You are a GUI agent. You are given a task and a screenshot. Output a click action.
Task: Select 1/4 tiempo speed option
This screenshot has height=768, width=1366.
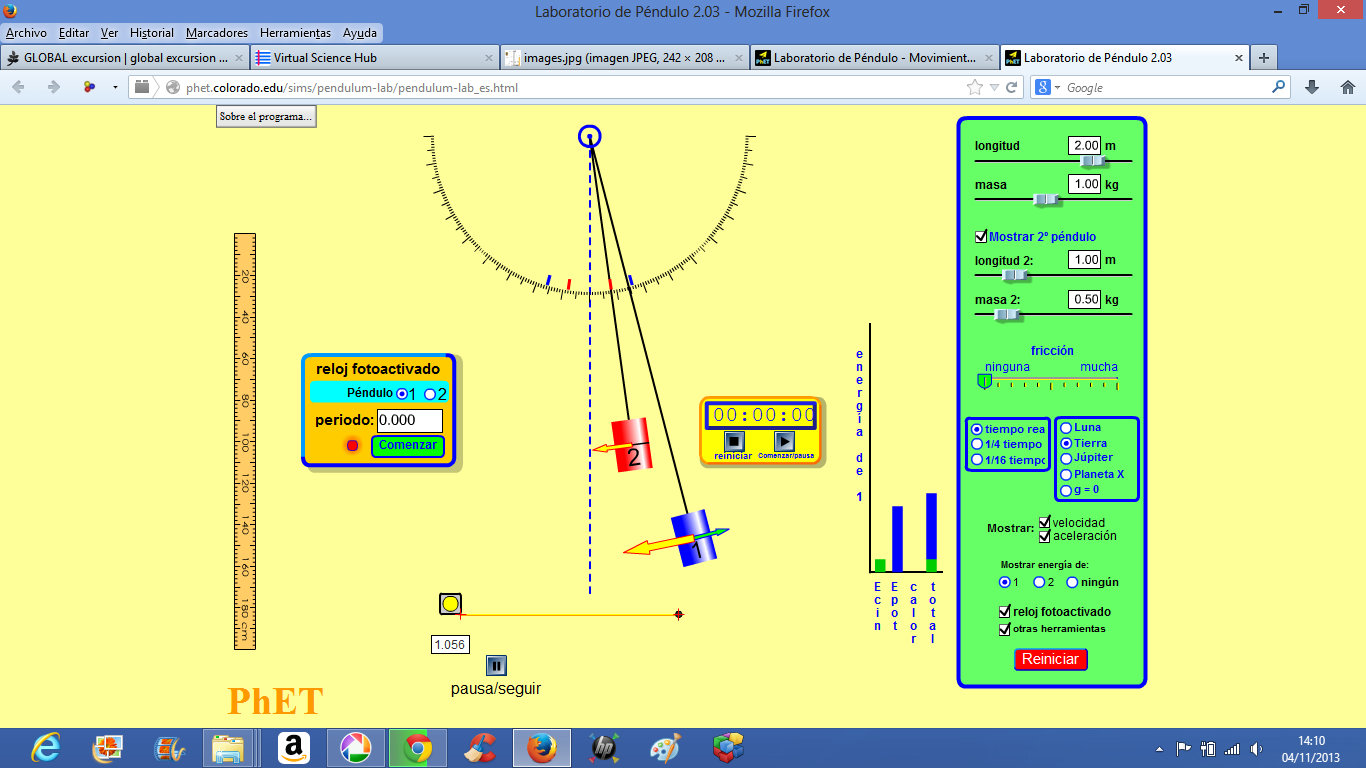coord(977,444)
